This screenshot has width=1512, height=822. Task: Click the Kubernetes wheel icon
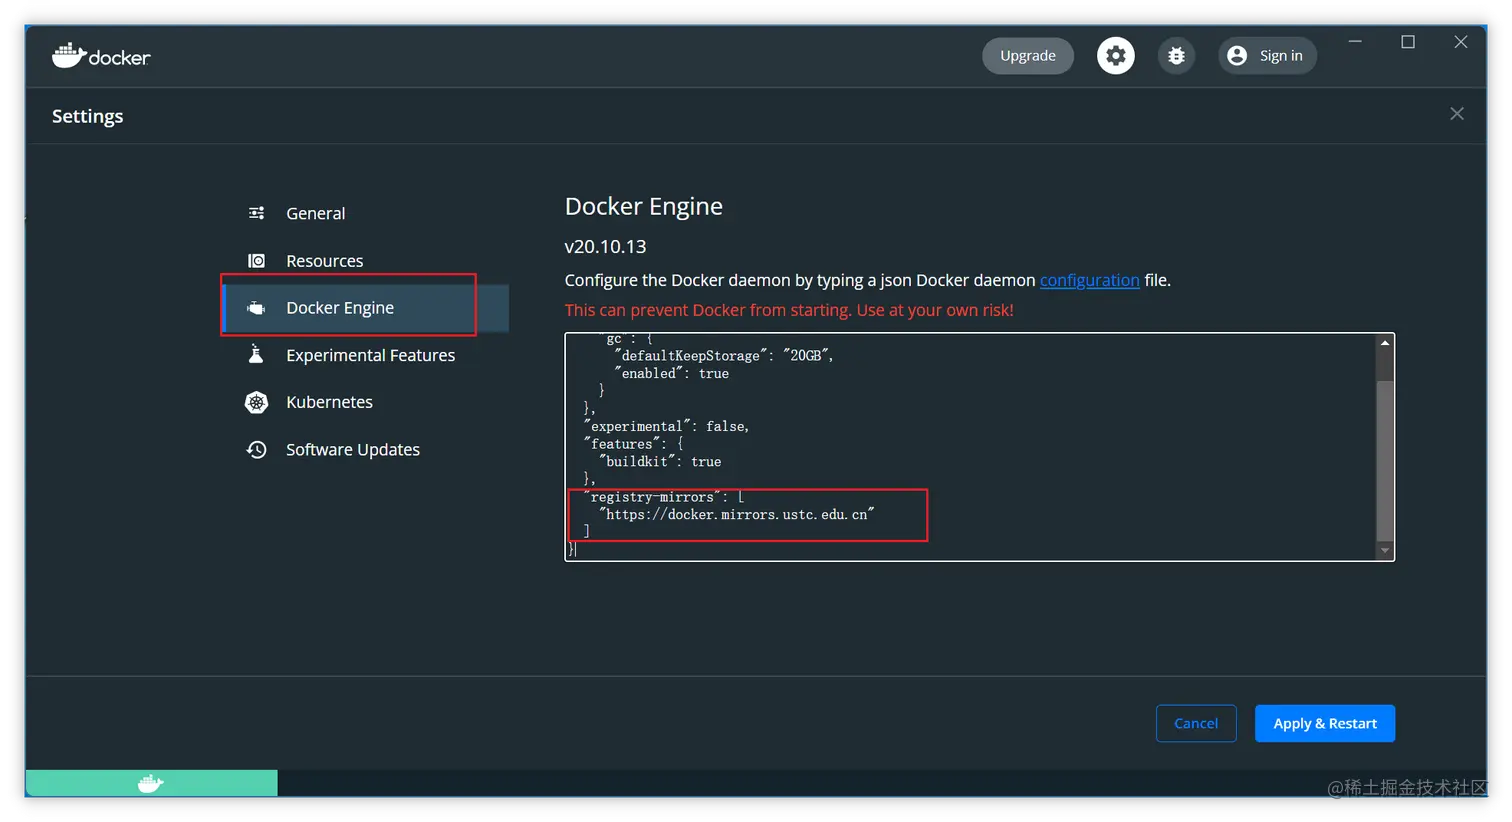click(x=257, y=402)
